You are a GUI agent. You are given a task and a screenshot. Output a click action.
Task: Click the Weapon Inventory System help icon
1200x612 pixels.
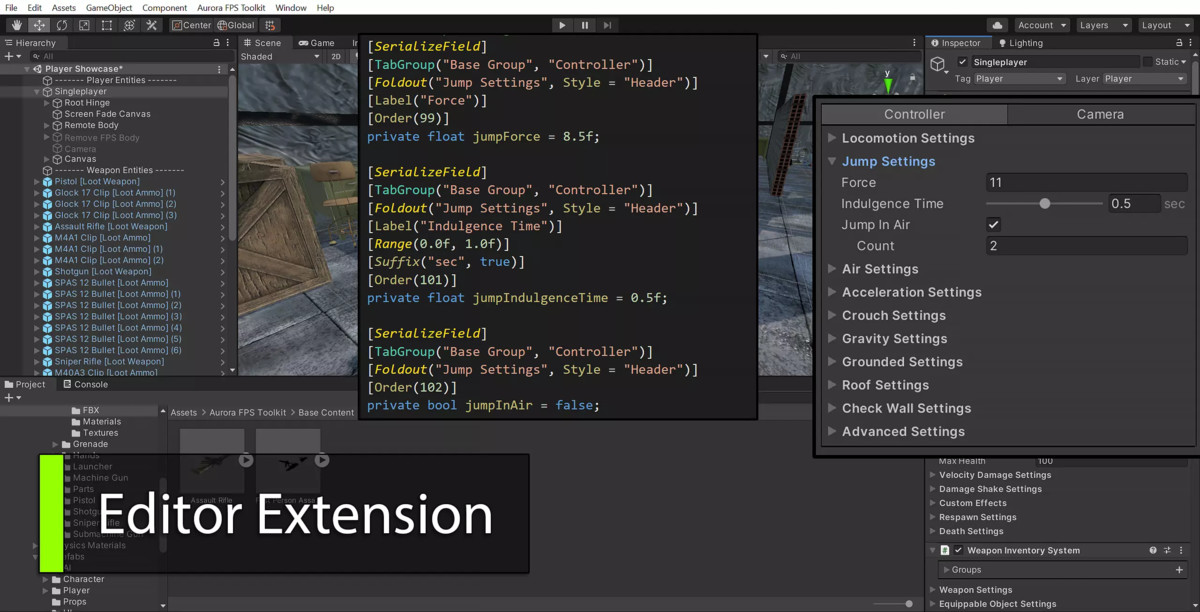[x=1153, y=551]
